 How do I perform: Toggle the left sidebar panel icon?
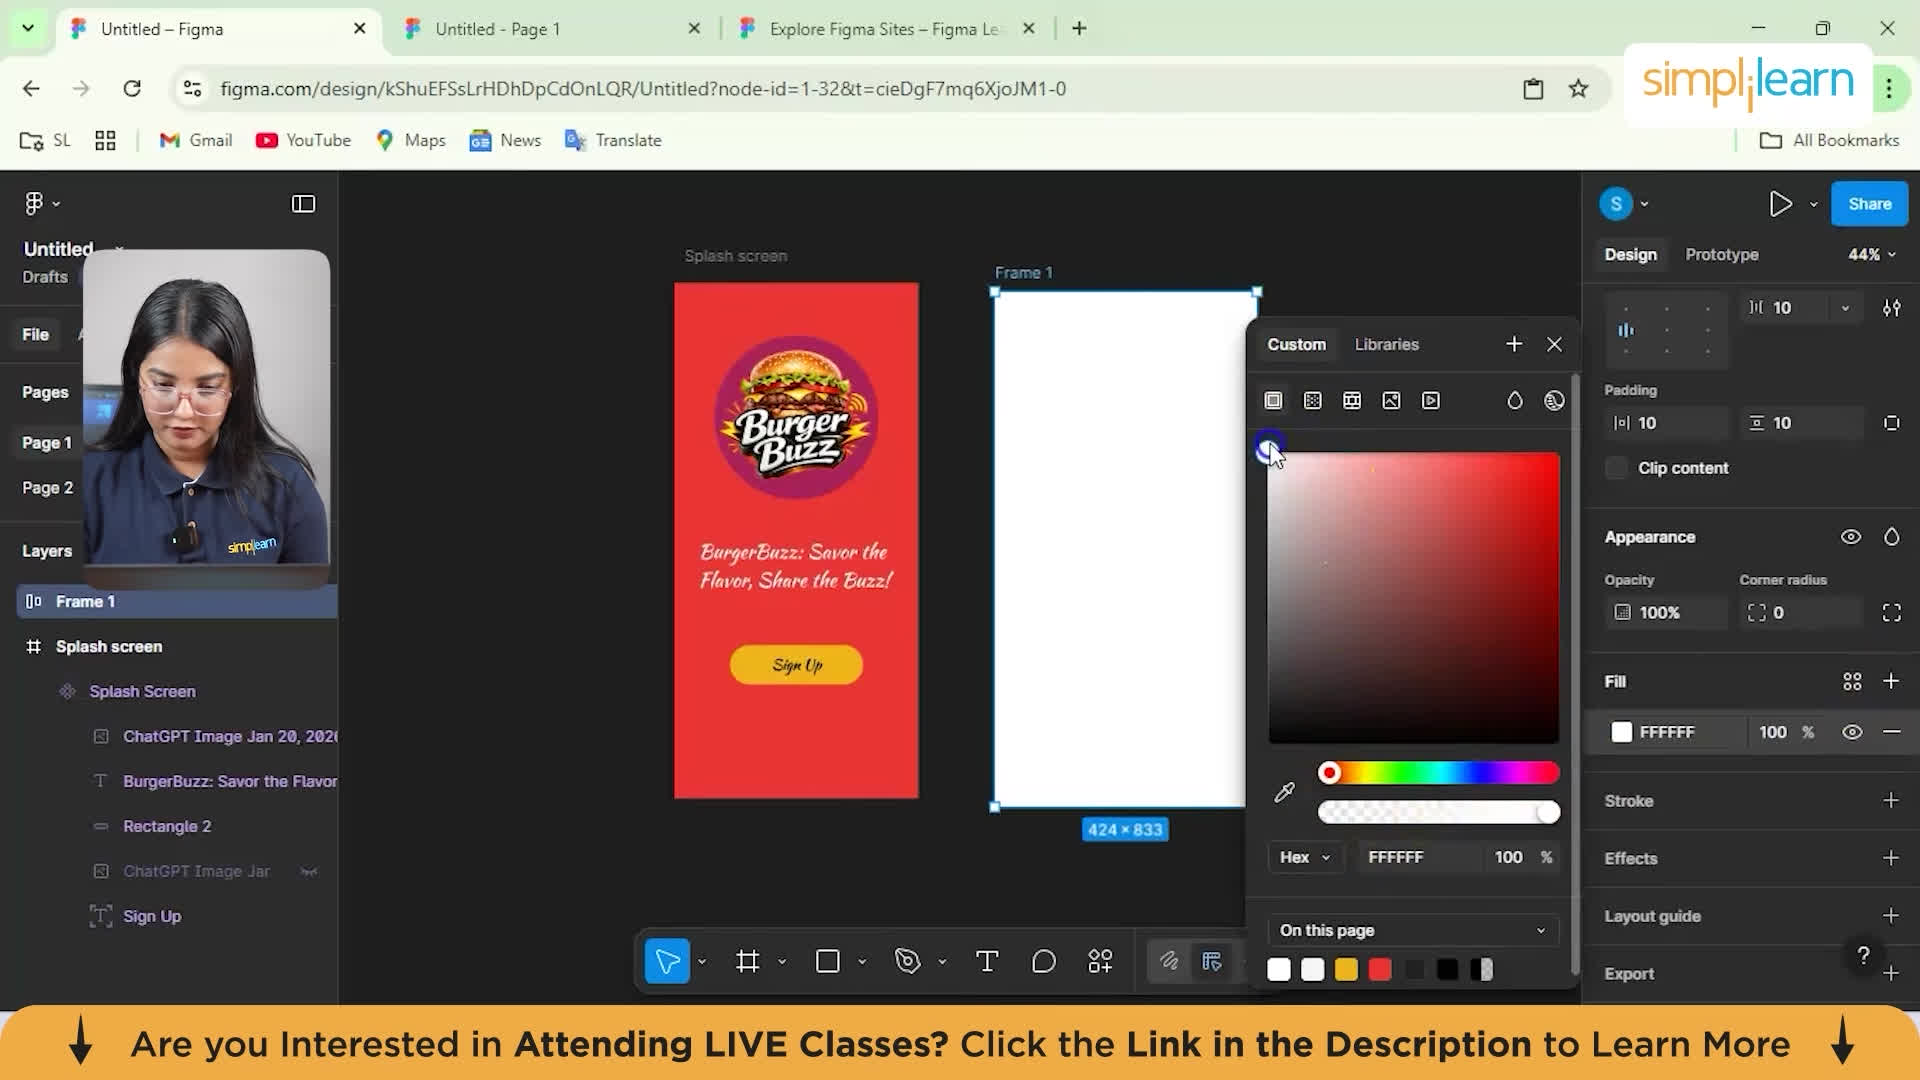[303, 204]
